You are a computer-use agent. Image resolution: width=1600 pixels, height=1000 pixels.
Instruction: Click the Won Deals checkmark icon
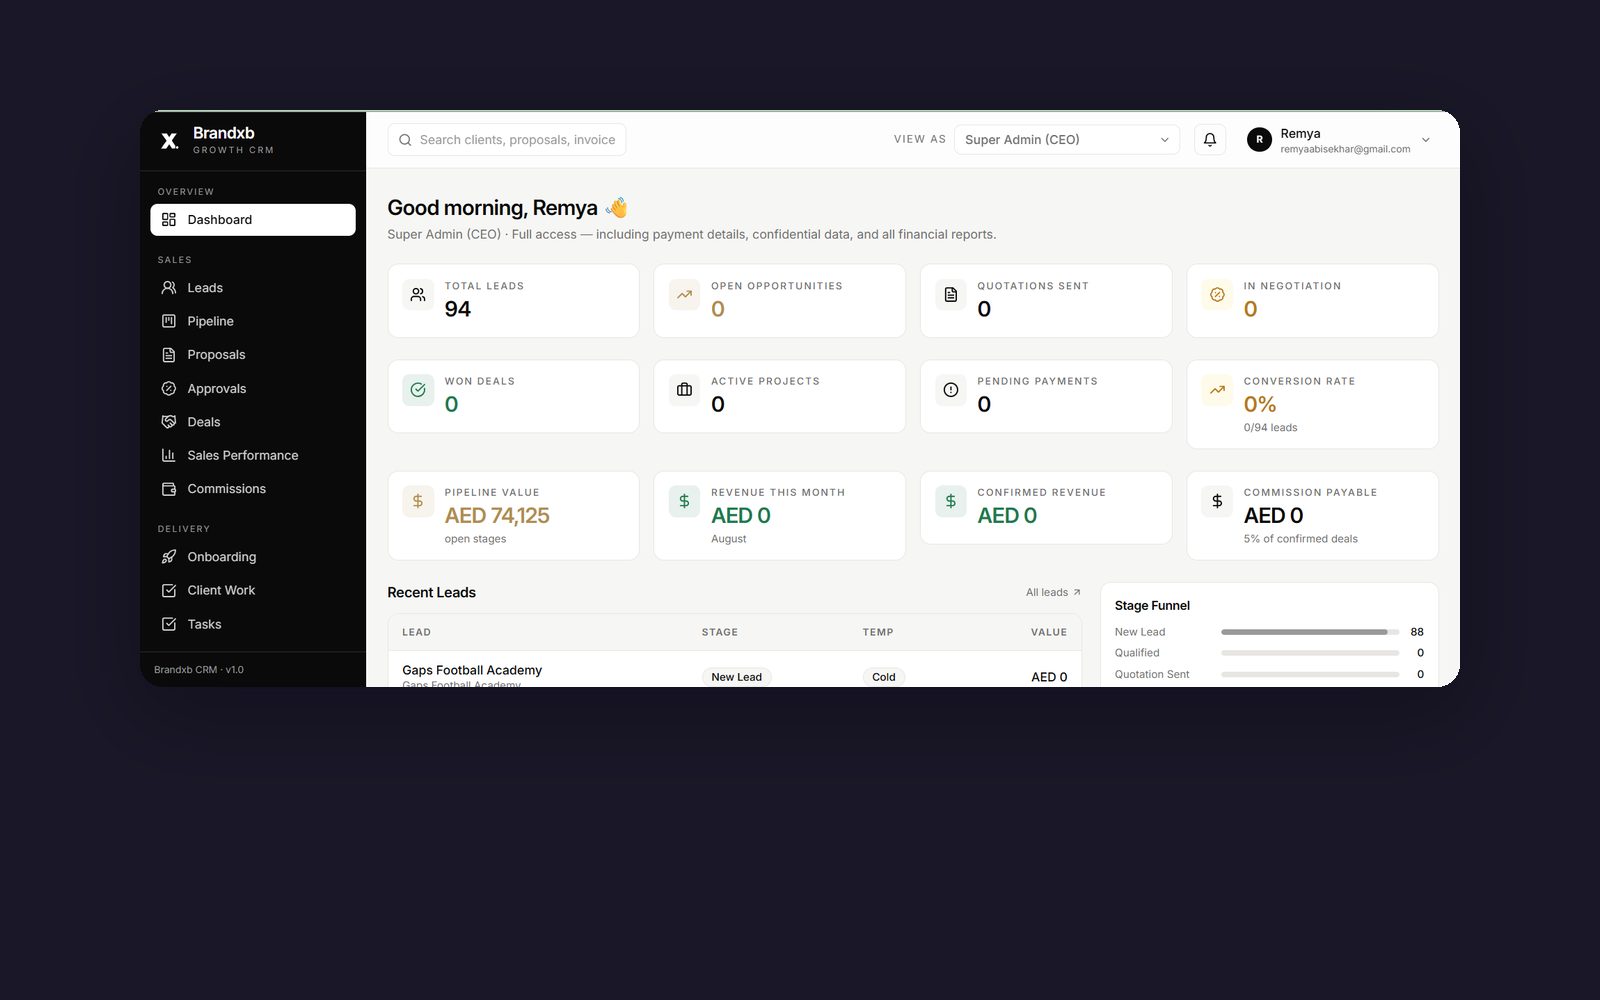coord(418,390)
